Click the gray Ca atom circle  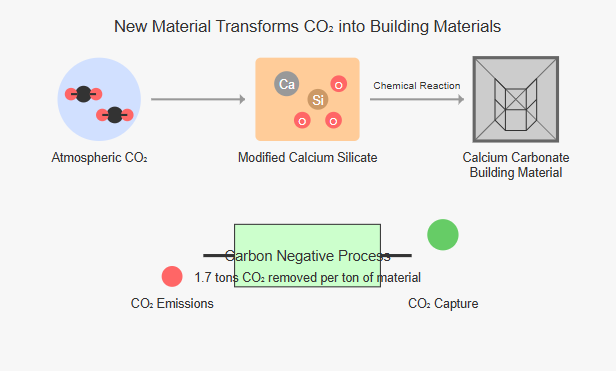286,84
